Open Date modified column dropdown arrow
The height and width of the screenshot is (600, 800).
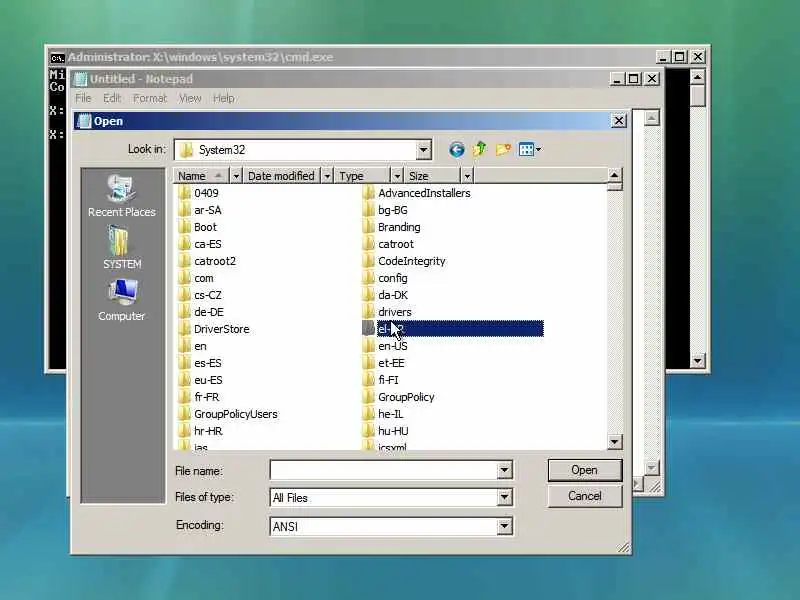tap(327, 176)
